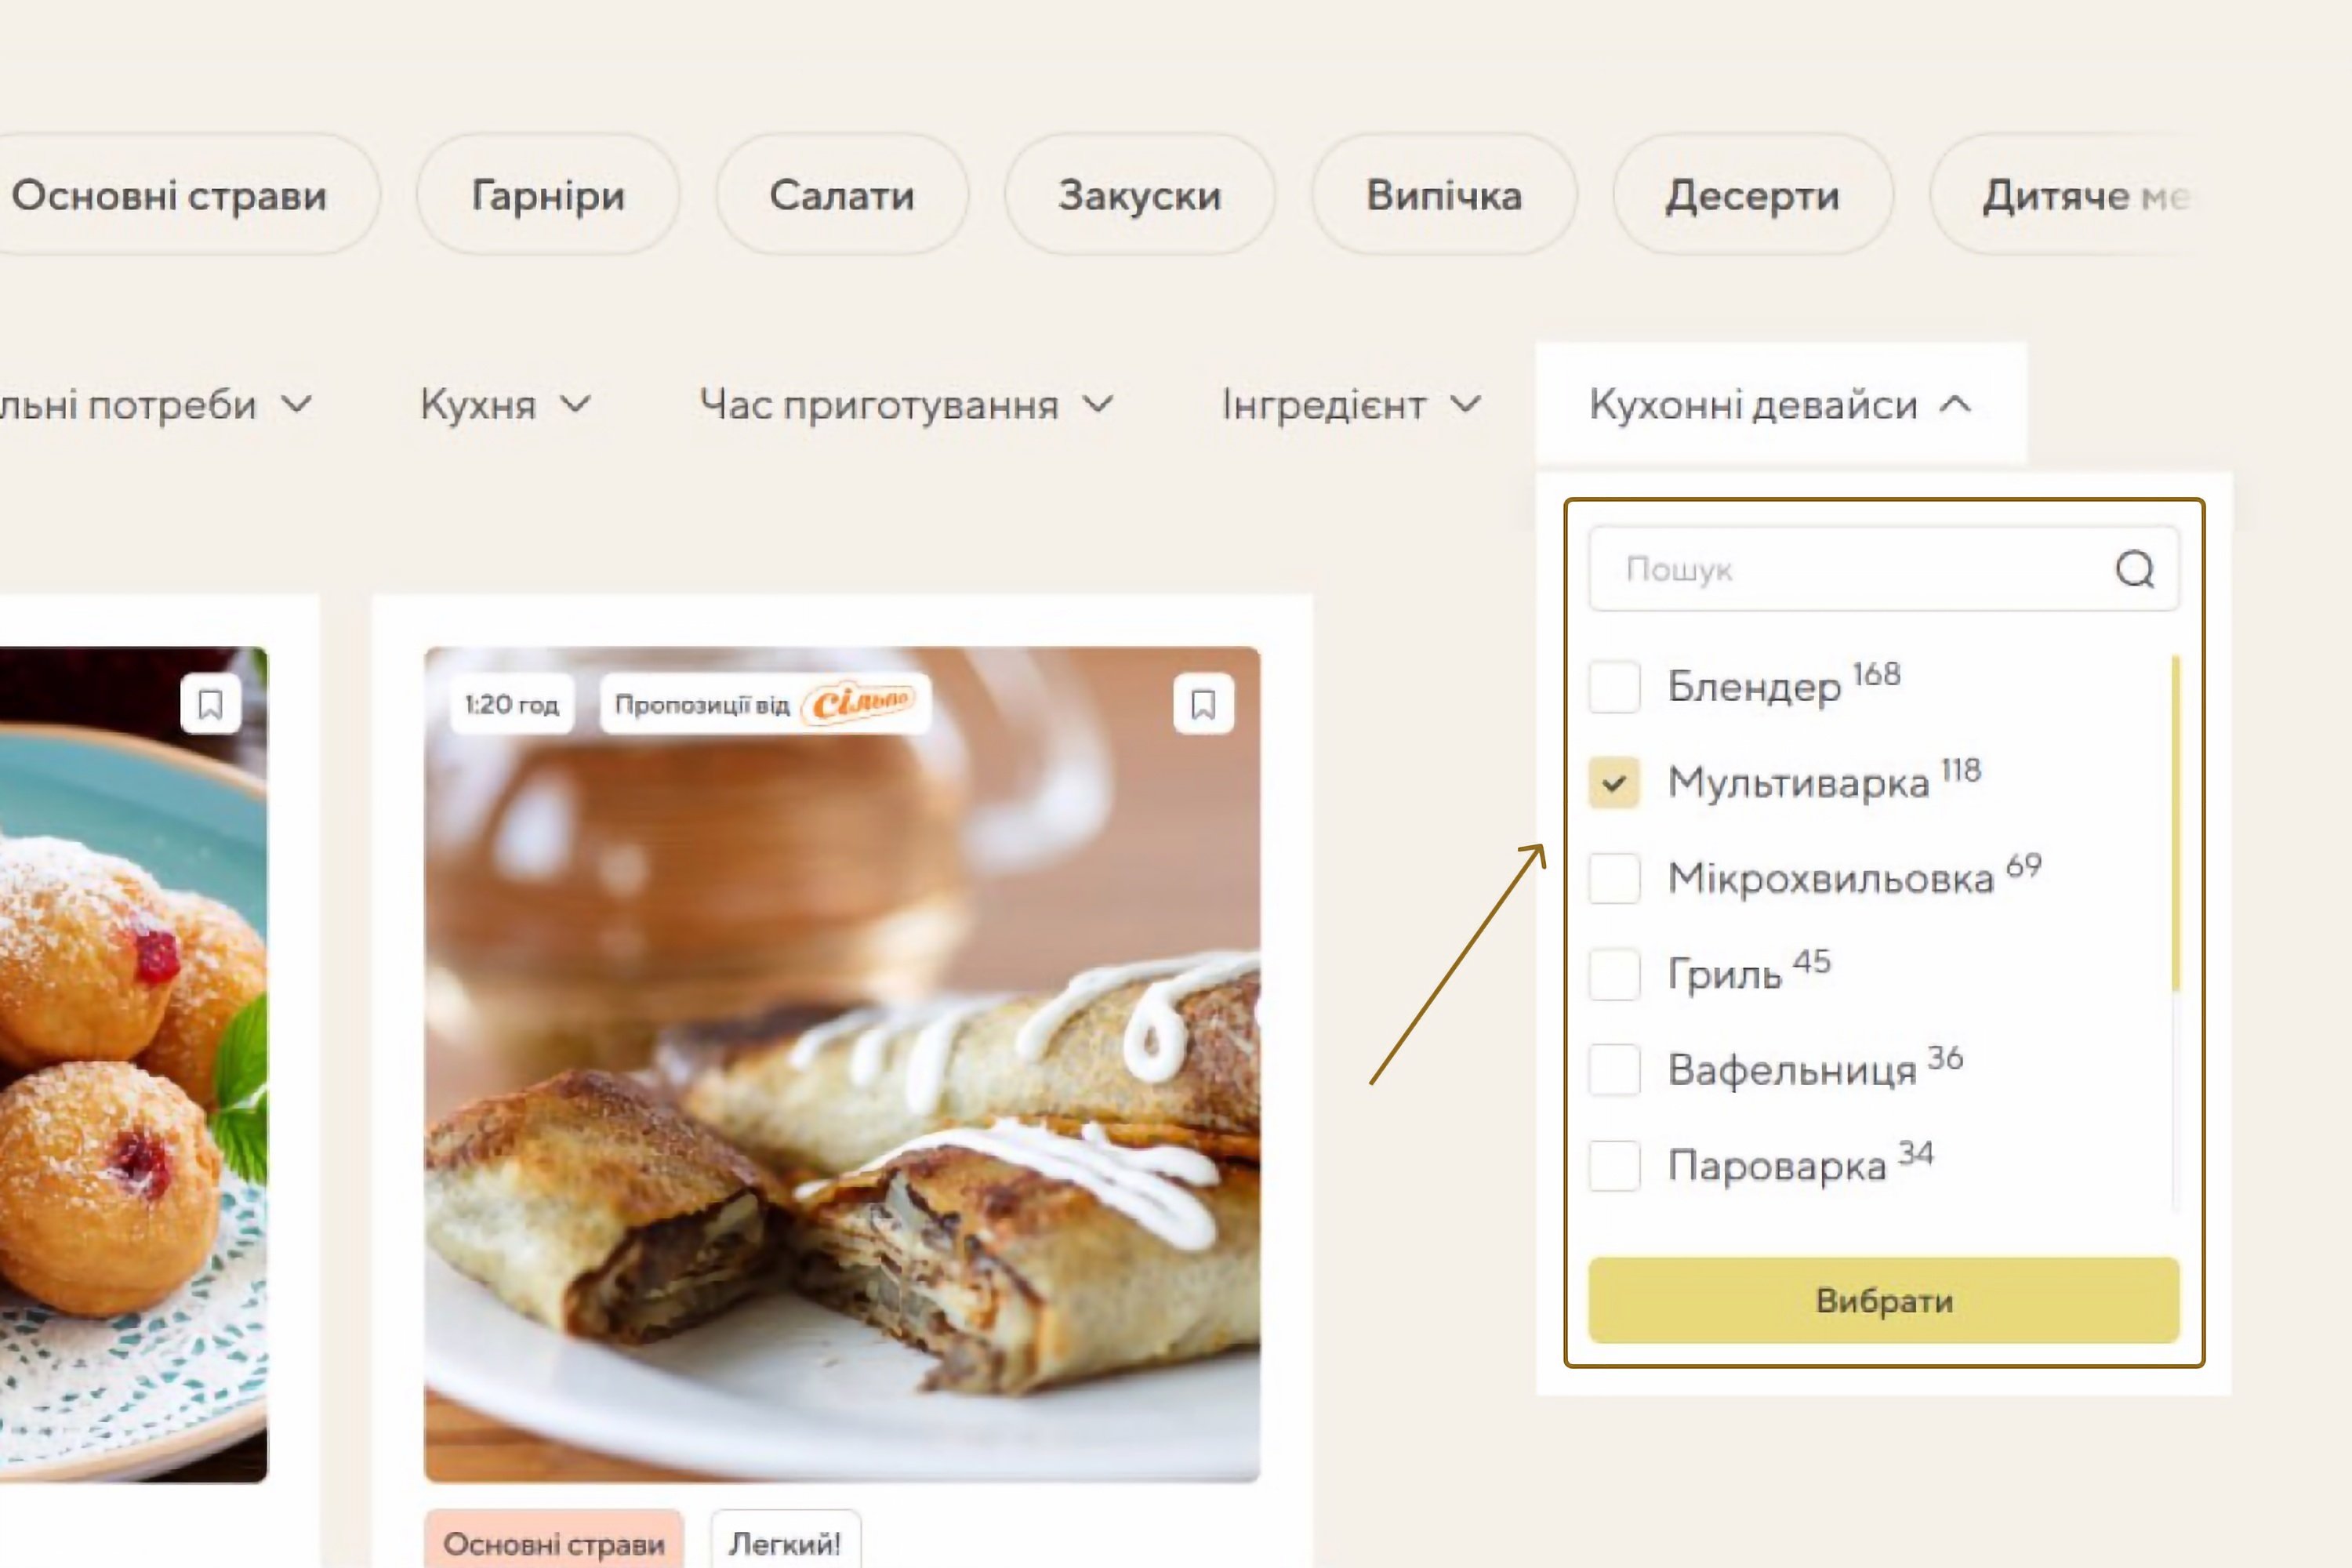The width and height of the screenshot is (2352, 1568).
Task: Click the search magnifier icon in Пошук
Action: click(2134, 569)
